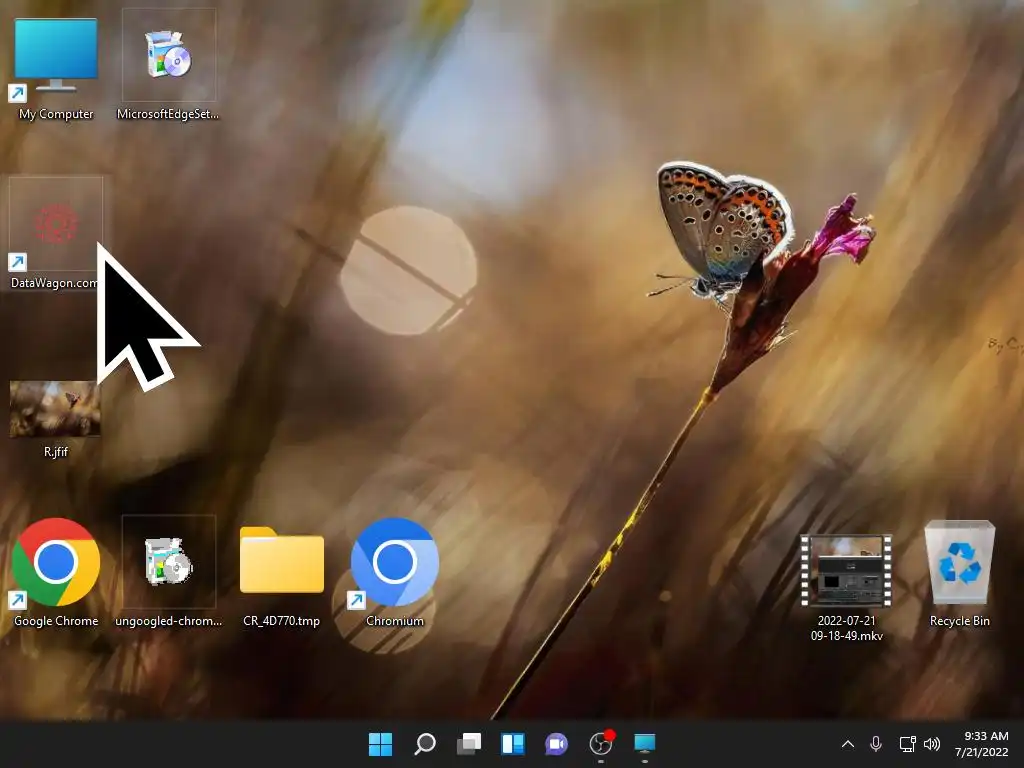The height and width of the screenshot is (768, 1024).
Task: Click the "DataWagon.com" label text
Action: coord(54,283)
